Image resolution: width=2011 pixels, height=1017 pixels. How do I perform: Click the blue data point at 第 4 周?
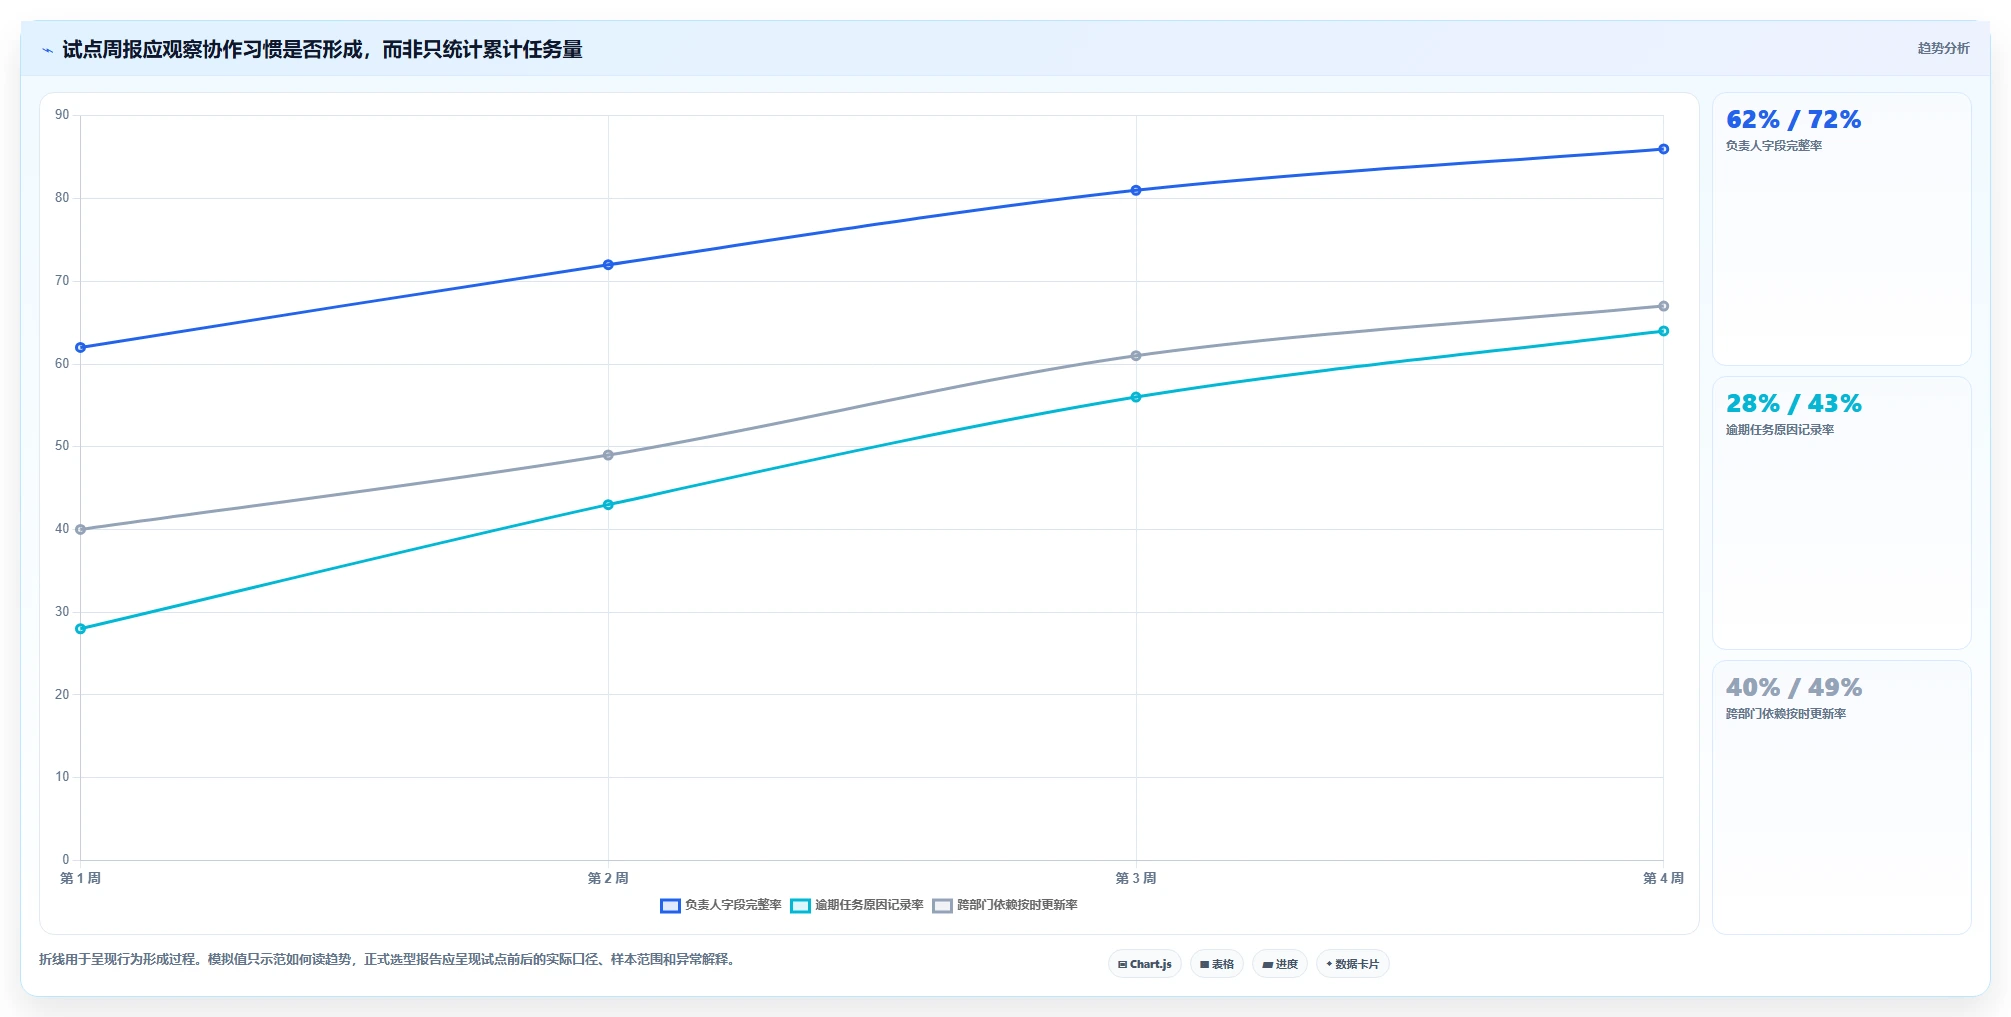[1663, 149]
